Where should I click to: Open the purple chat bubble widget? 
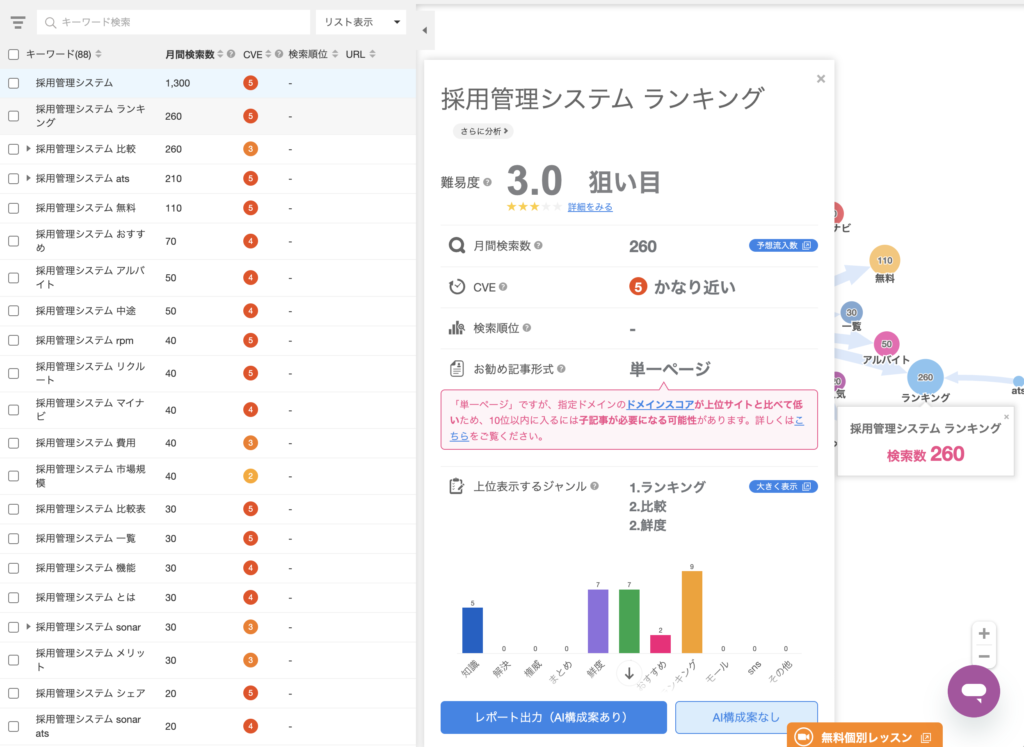click(974, 691)
